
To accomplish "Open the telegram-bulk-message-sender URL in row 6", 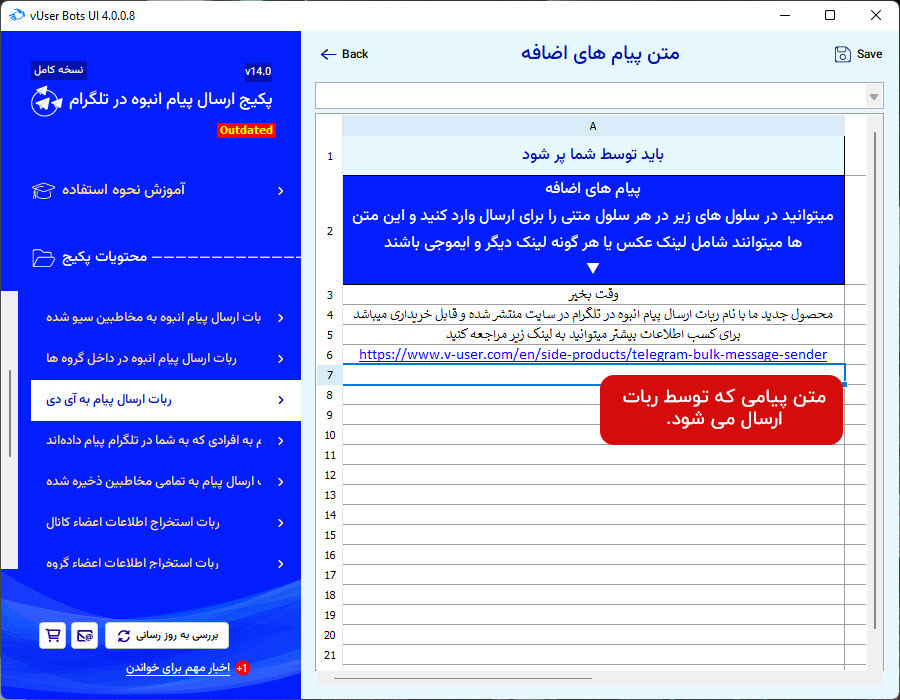I will (593, 355).
